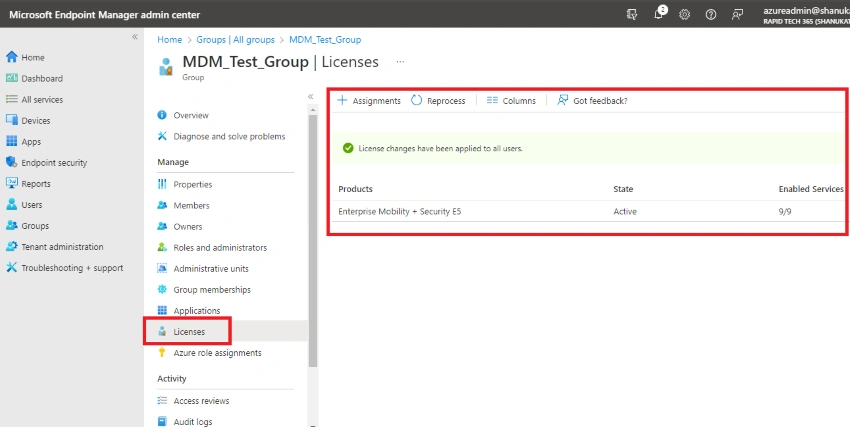Click Reprocess in the toolbar
The width and height of the screenshot is (850, 427).
tap(438, 101)
